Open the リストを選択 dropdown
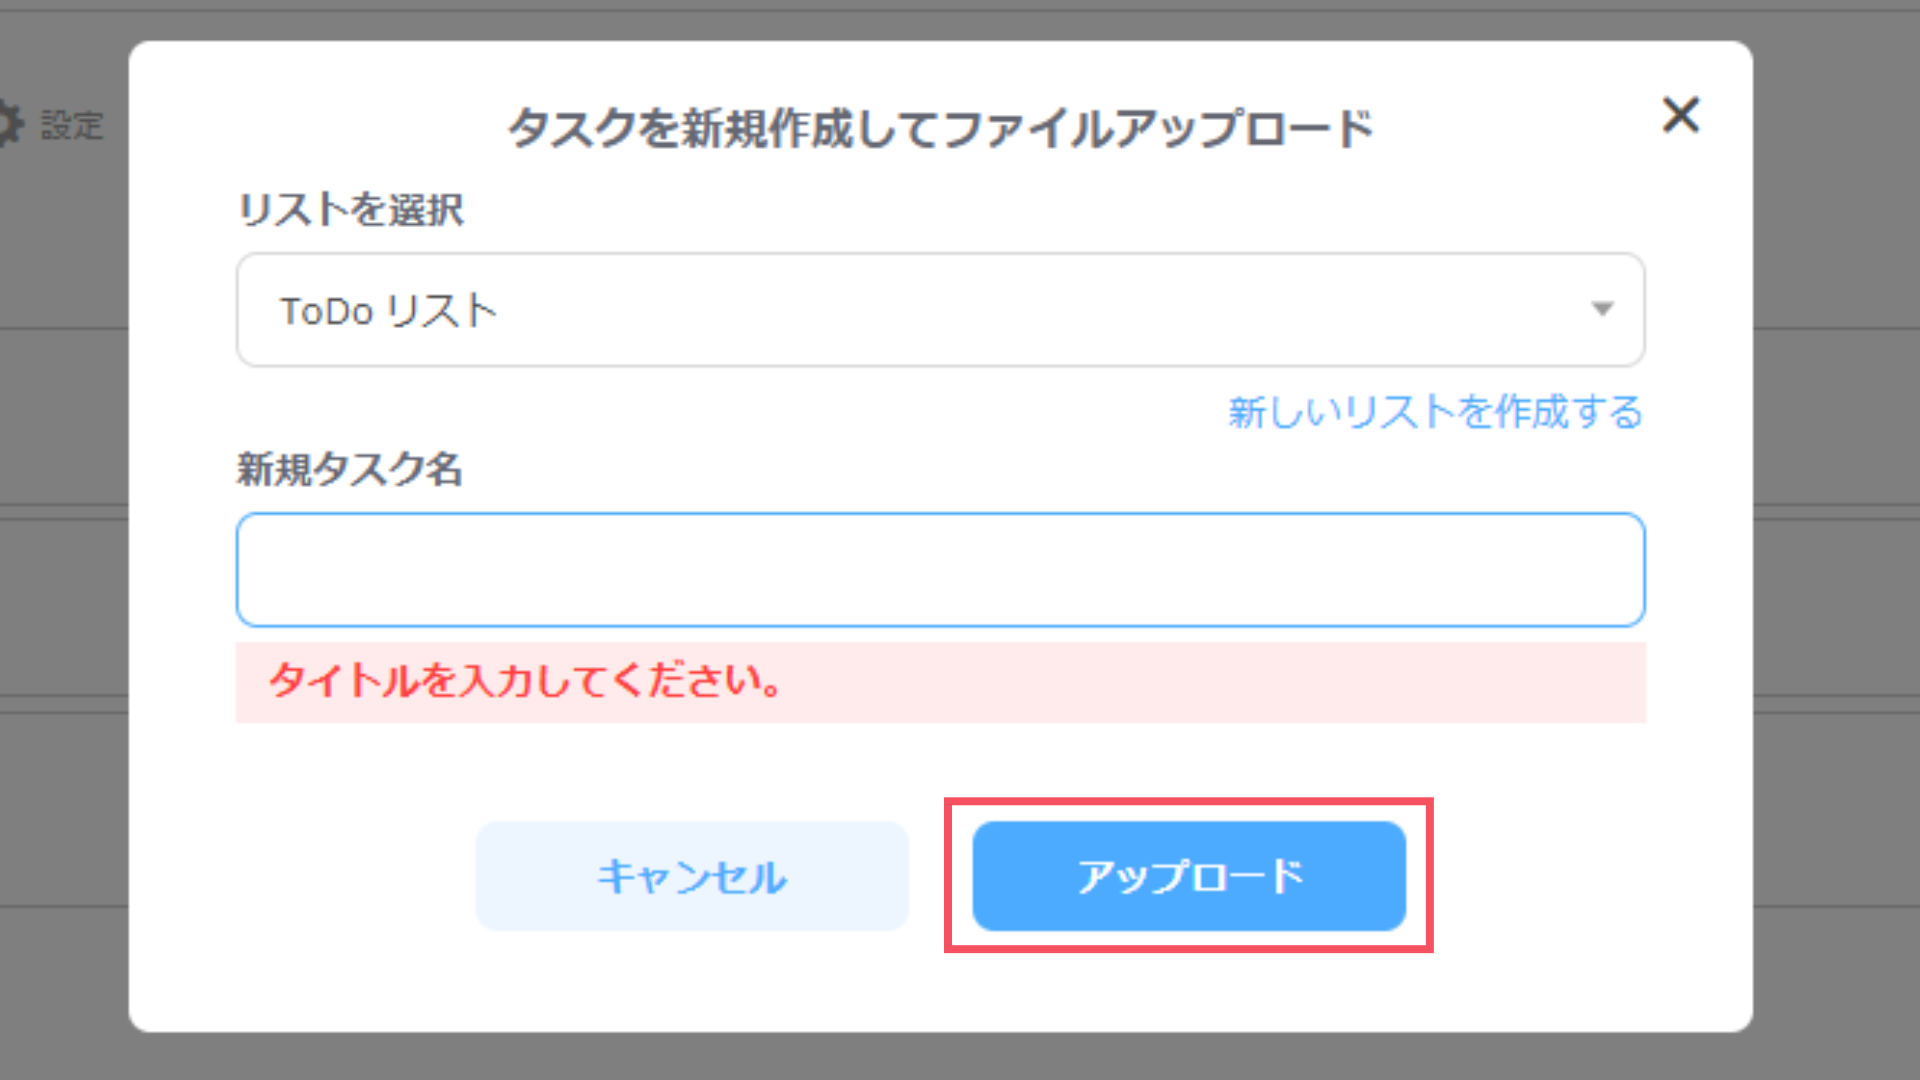Image resolution: width=1920 pixels, height=1080 pixels. click(x=940, y=310)
